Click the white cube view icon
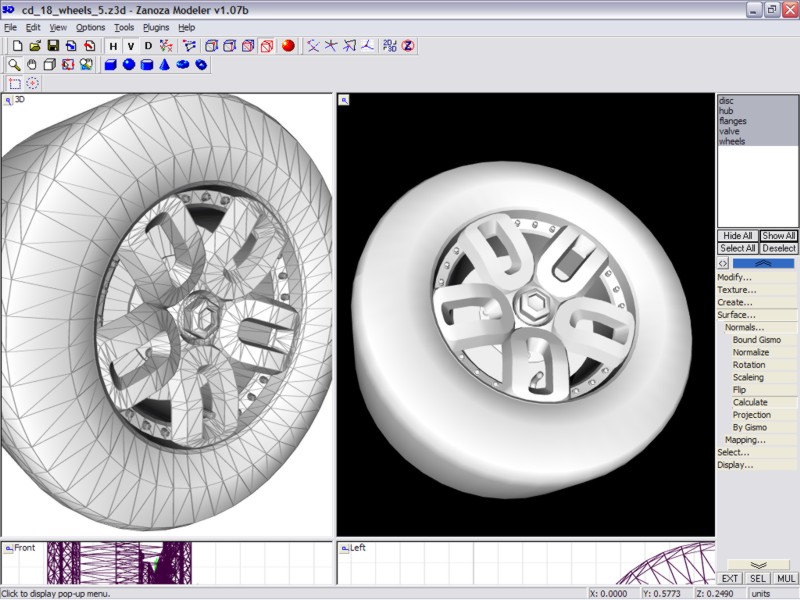The height and width of the screenshot is (600, 800). click(x=49, y=65)
